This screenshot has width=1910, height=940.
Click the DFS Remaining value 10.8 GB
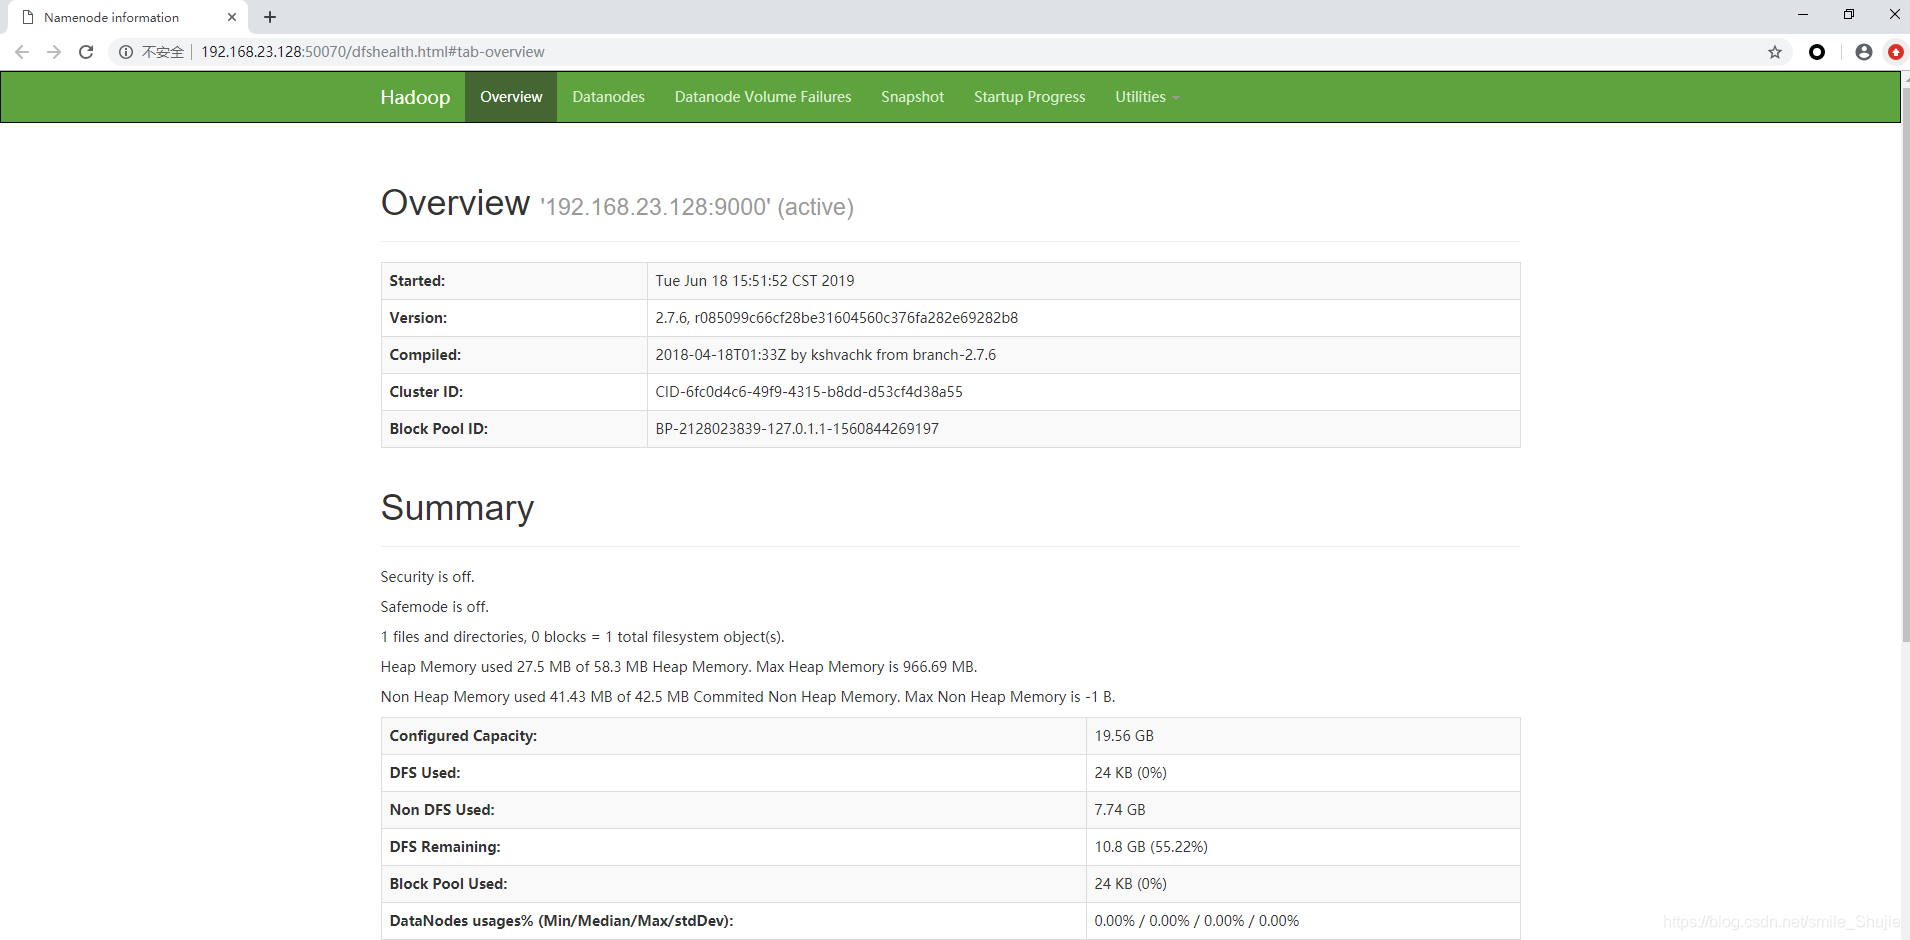pyautogui.click(x=1151, y=847)
